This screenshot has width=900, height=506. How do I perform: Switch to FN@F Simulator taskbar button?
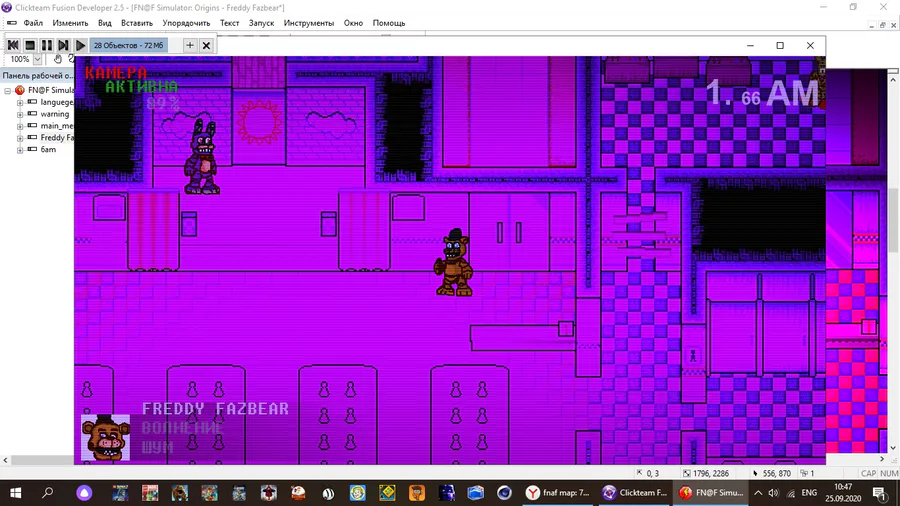tap(711, 493)
